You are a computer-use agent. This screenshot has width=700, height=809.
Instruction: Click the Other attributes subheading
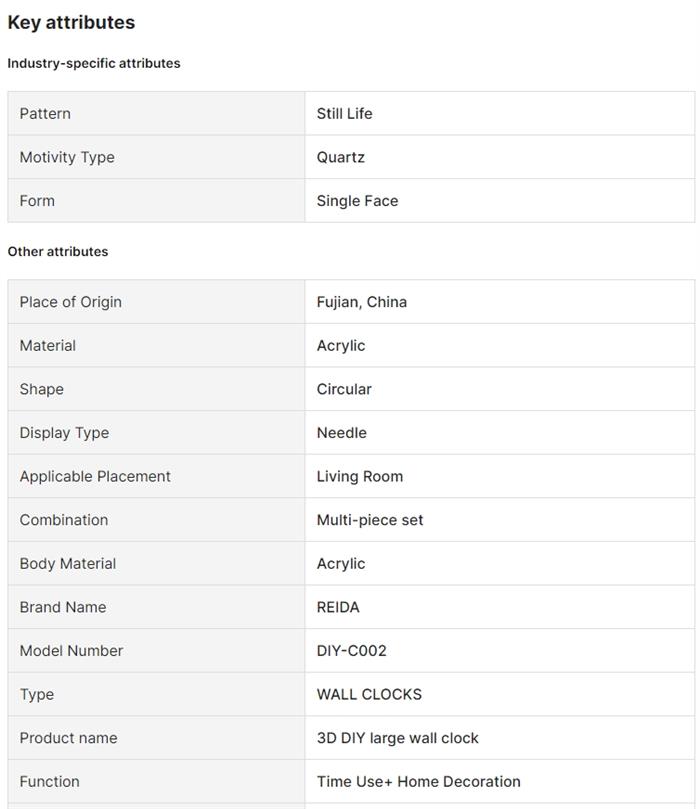(x=58, y=252)
